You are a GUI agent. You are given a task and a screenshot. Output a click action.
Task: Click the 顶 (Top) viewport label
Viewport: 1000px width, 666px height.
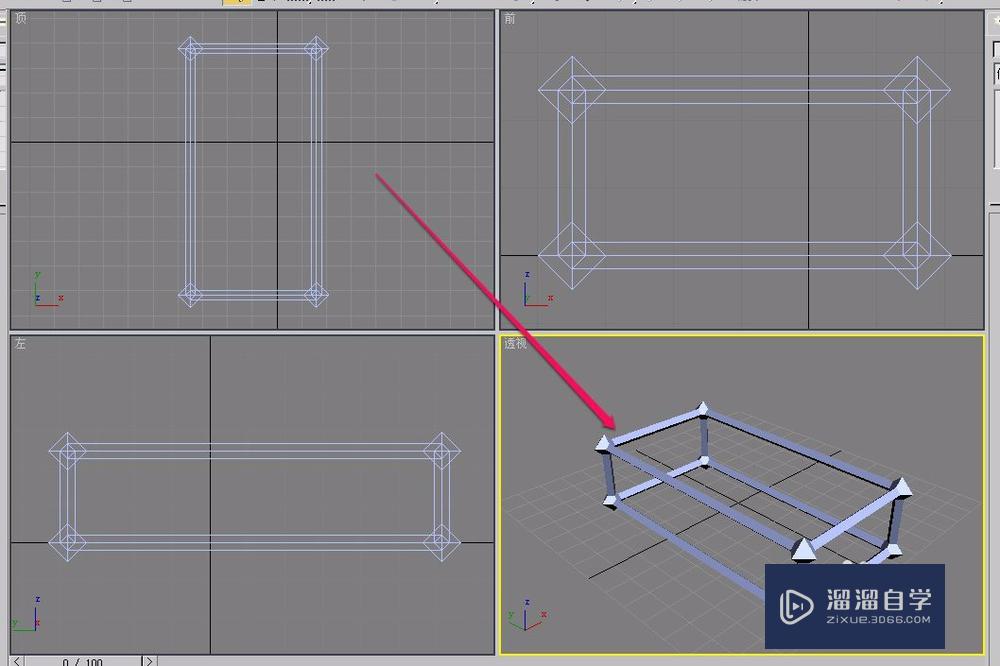20,18
